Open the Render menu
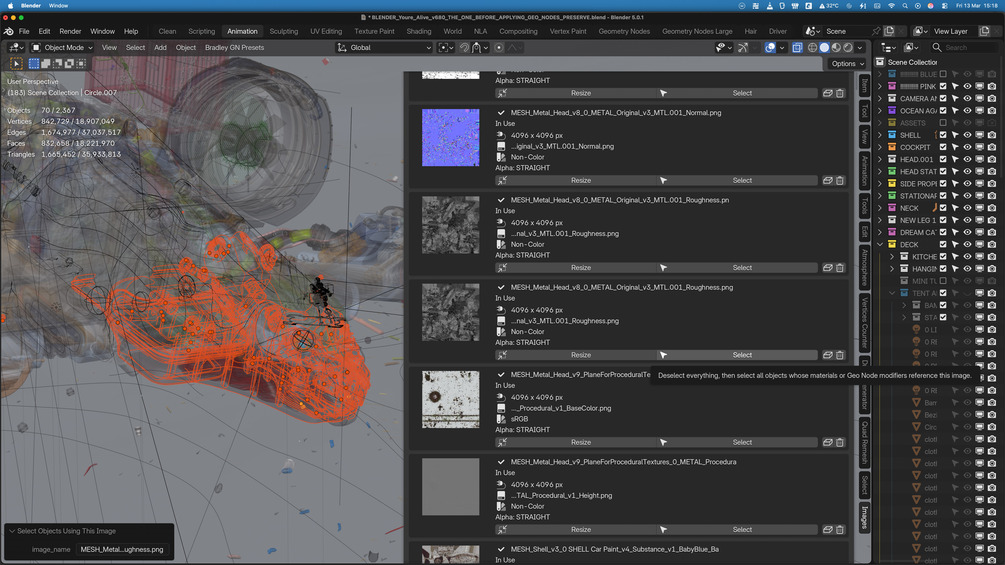Image resolution: width=1005 pixels, height=565 pixels. [x=71, y=31]
